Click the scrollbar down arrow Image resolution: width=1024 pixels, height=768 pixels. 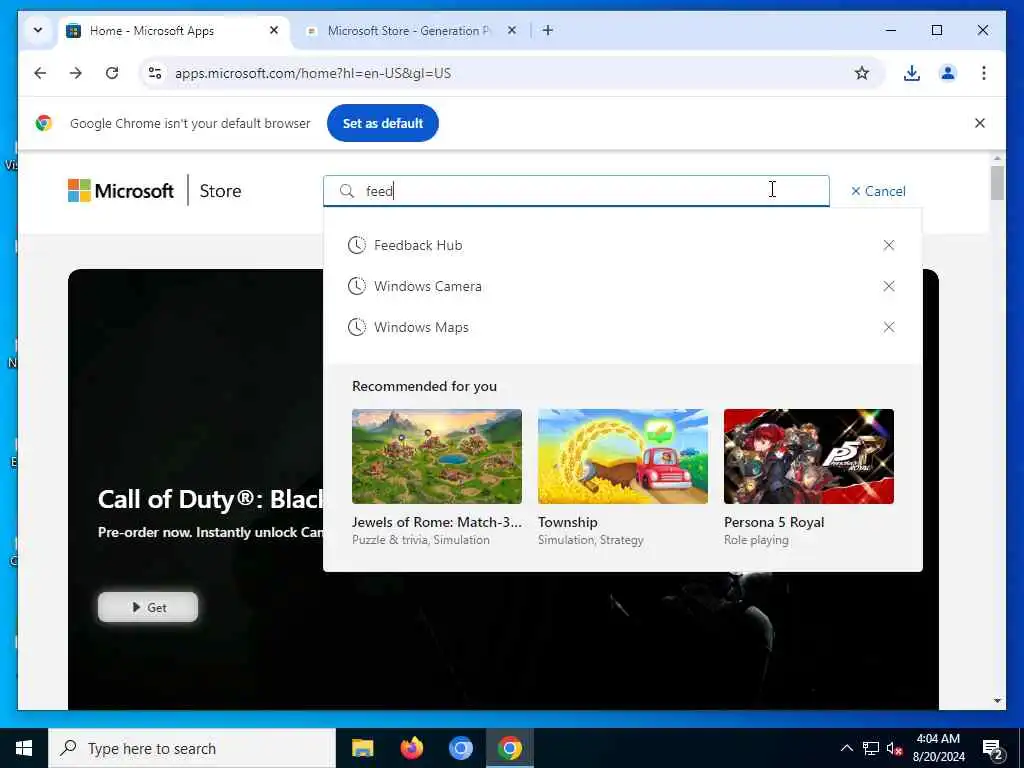point(997,701)
